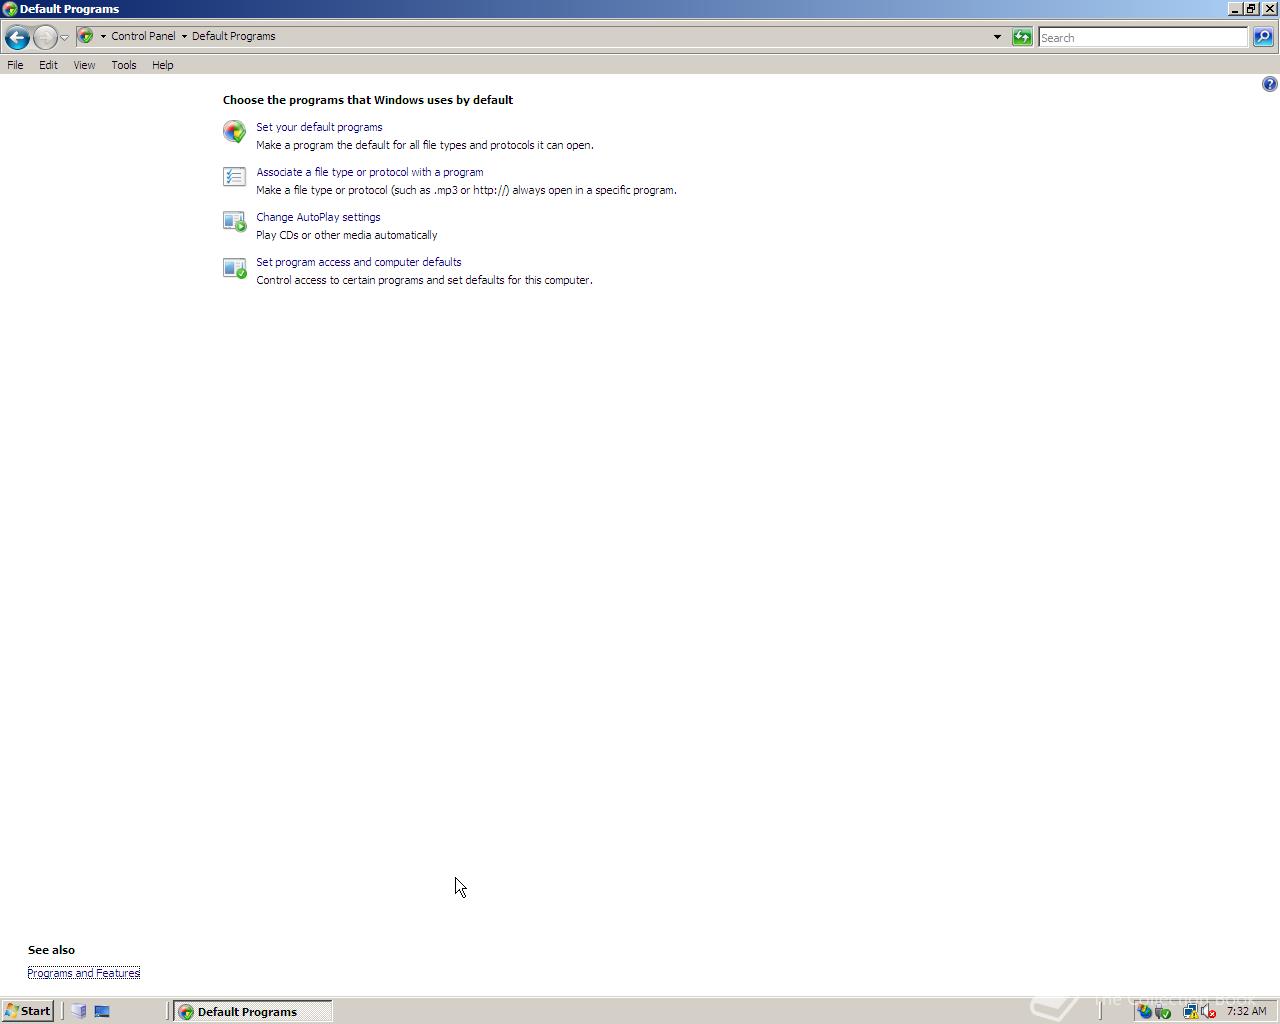
Task: Click the Change AutoPlay settings icon
Action: (234, 222)
